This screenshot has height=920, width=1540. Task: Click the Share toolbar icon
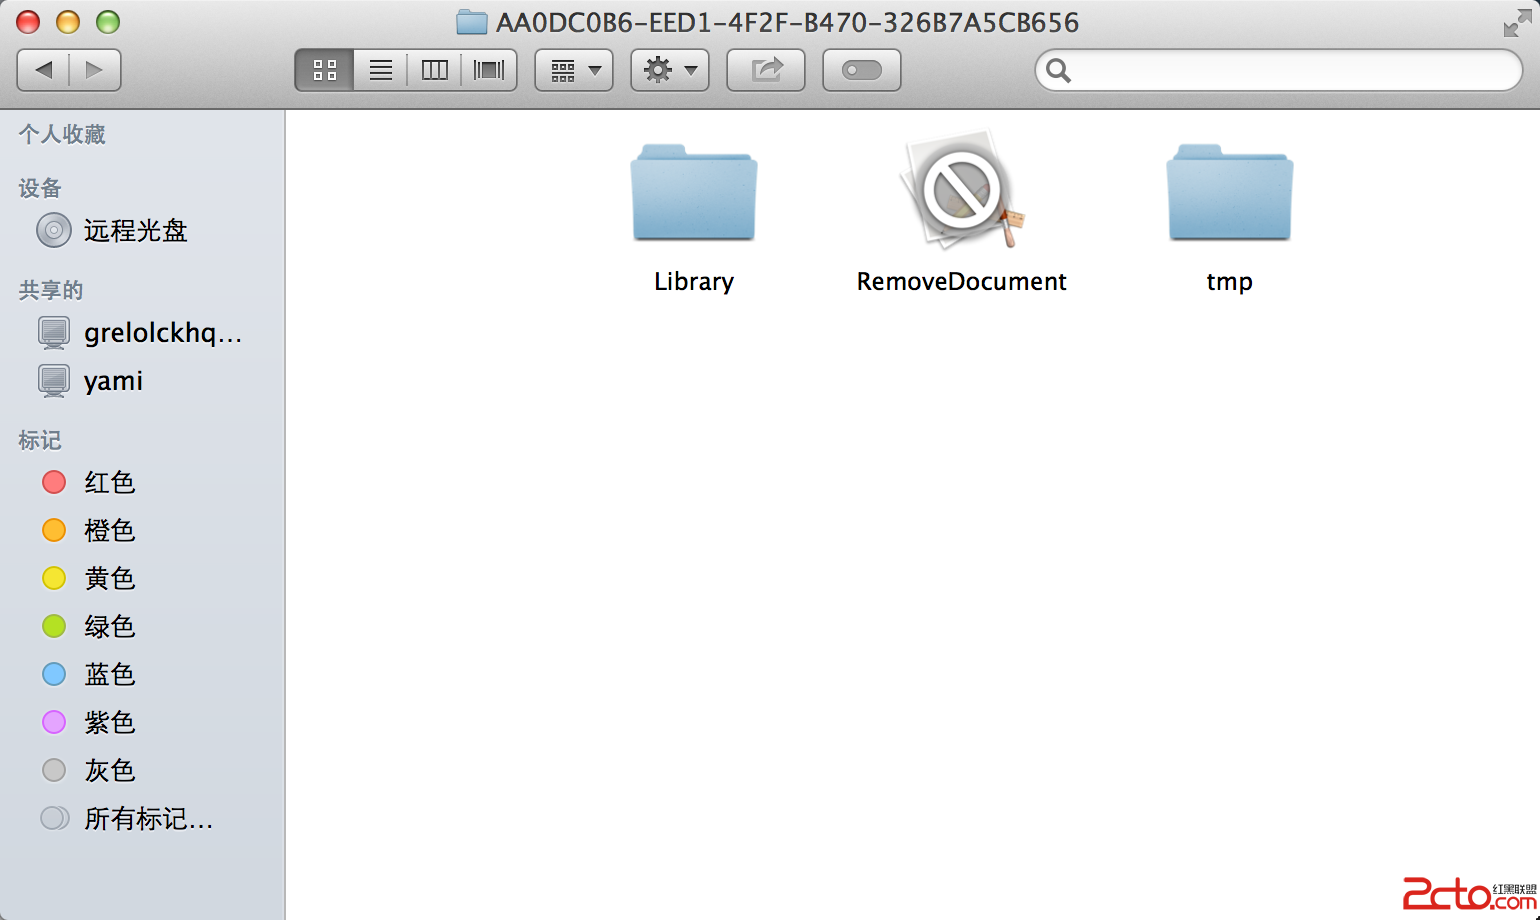[766, 70]
